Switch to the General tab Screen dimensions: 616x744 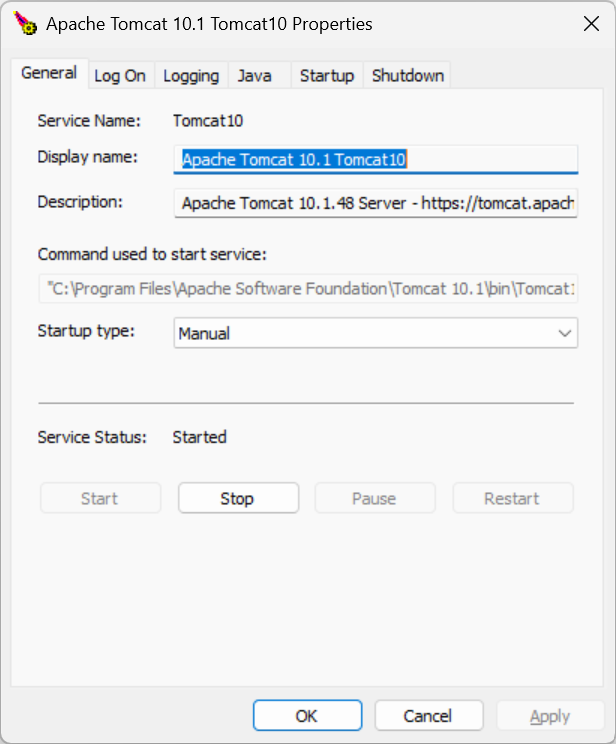coord(49,73)
